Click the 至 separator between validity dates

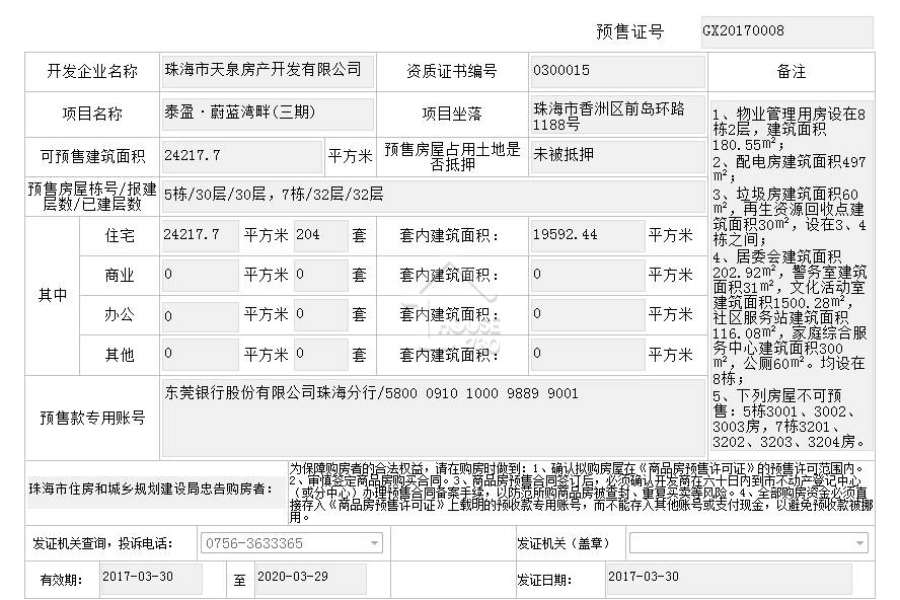point(239,580)
